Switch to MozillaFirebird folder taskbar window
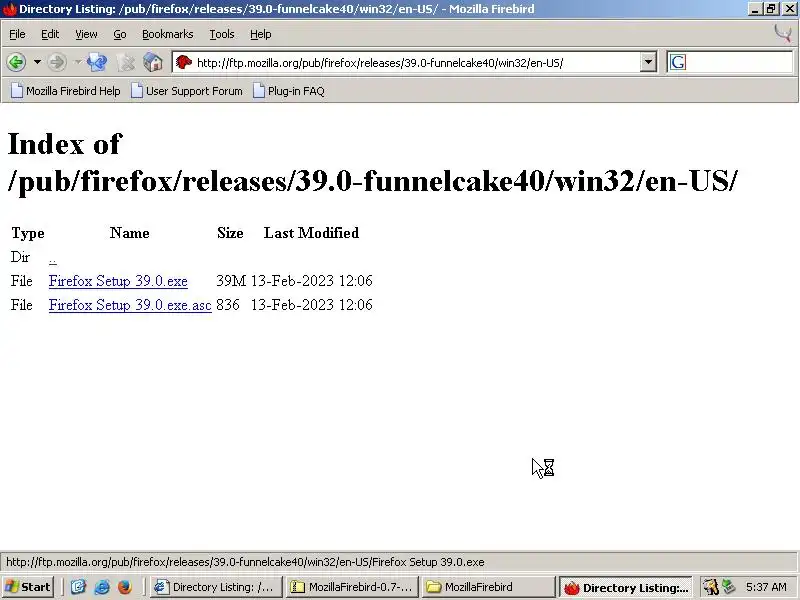Viewport: 800px width, 600px height. (488, 587)
